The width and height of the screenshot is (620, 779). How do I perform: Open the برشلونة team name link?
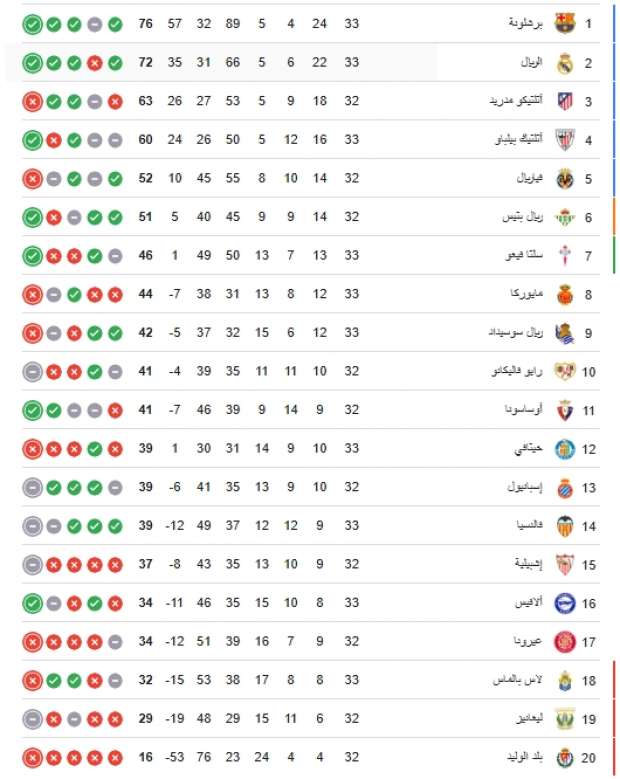point(525,23)
